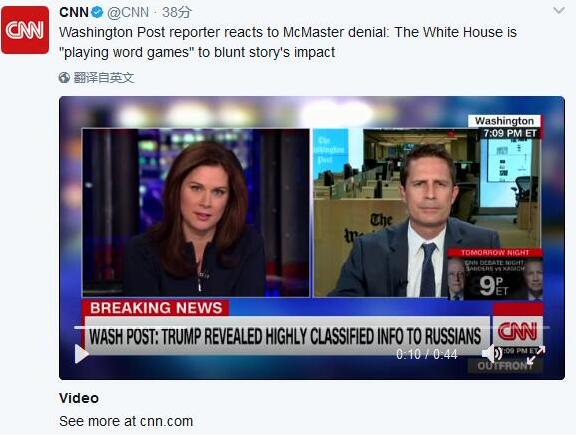Image resolution: width=578 pixels, height=436 pixels.
Task: Click the video thumbnail of the news anchor
Action: click(196, 213)
